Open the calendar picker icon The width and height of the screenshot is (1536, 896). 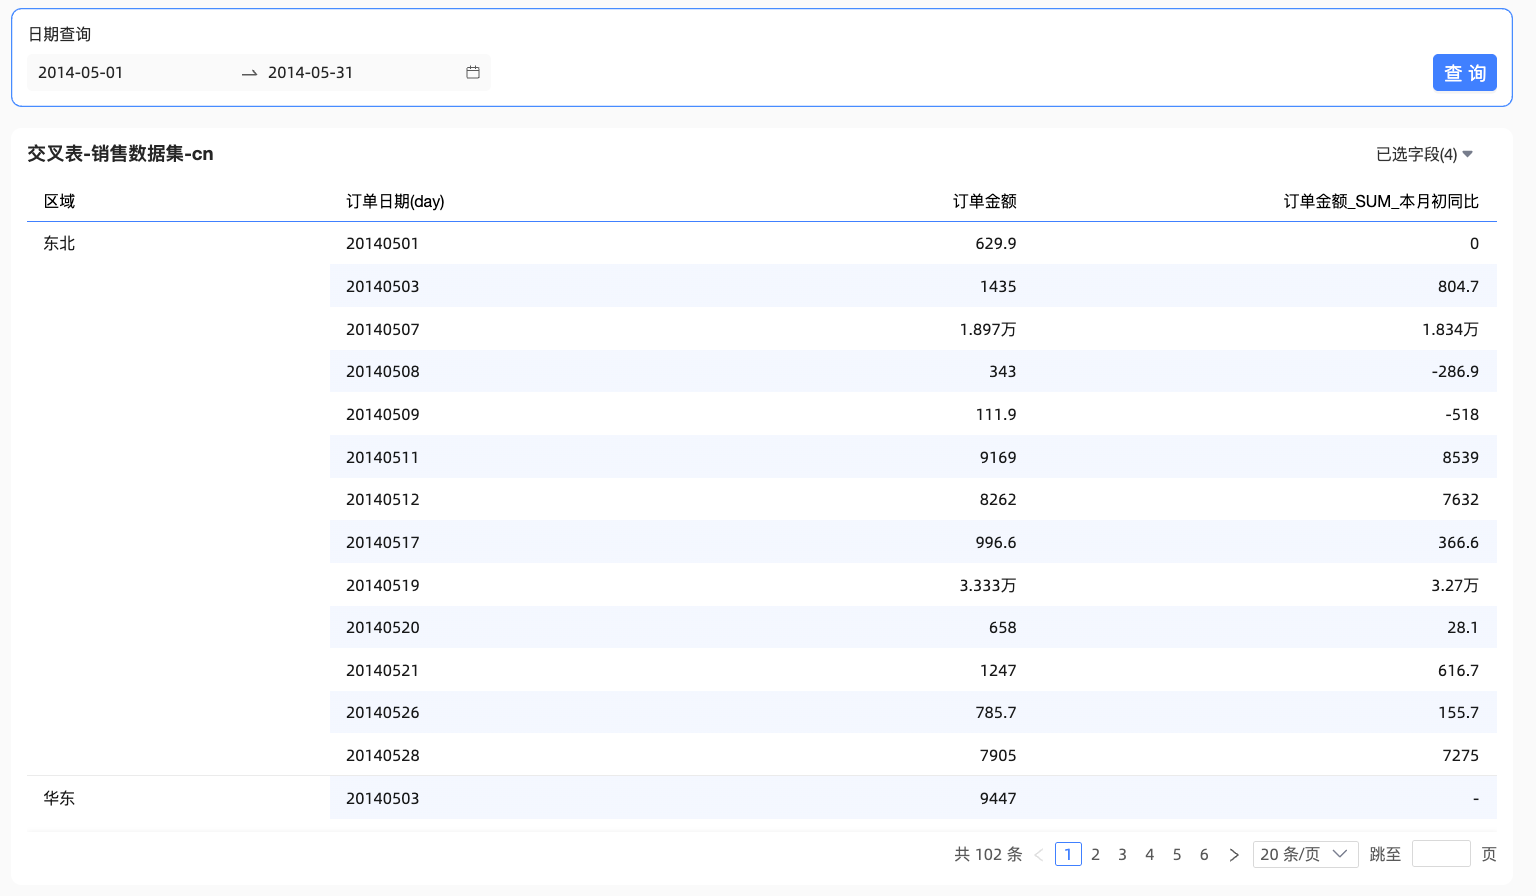click(x=473, y=72)
